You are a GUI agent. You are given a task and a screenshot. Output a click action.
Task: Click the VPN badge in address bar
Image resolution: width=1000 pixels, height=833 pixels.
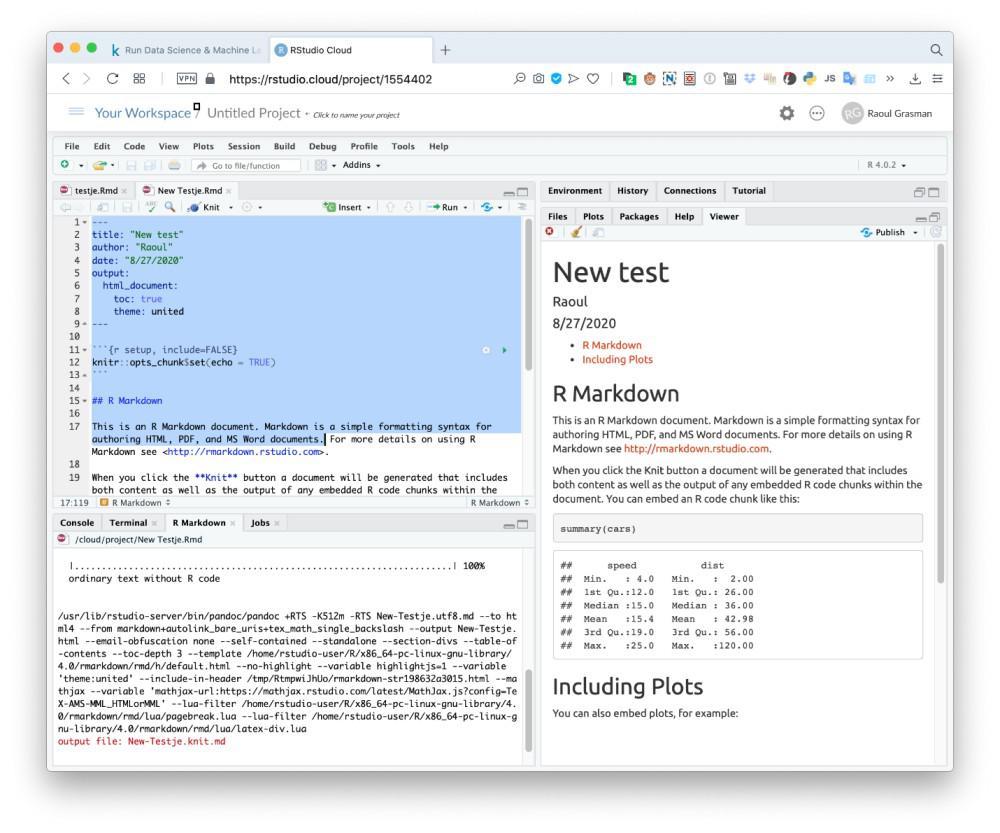[x=187, y=78]
